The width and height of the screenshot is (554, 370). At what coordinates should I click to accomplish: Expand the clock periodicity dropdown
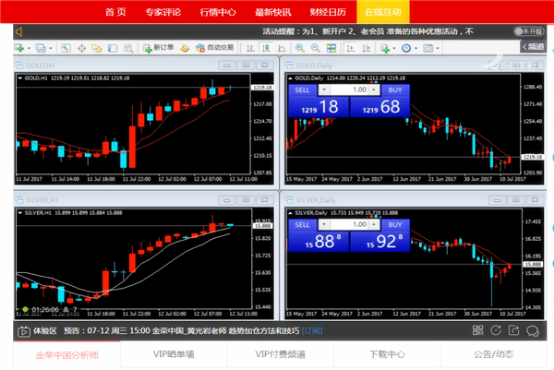(x=416, y=48)
